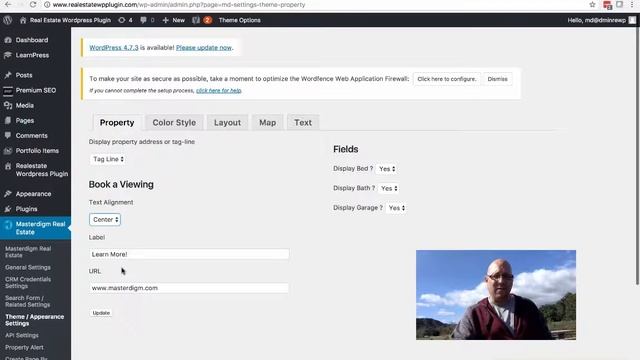Dismiss the Wordfence firewall notice
The height and width of the screenshot is (360, 640).
(x=497, y=79)
